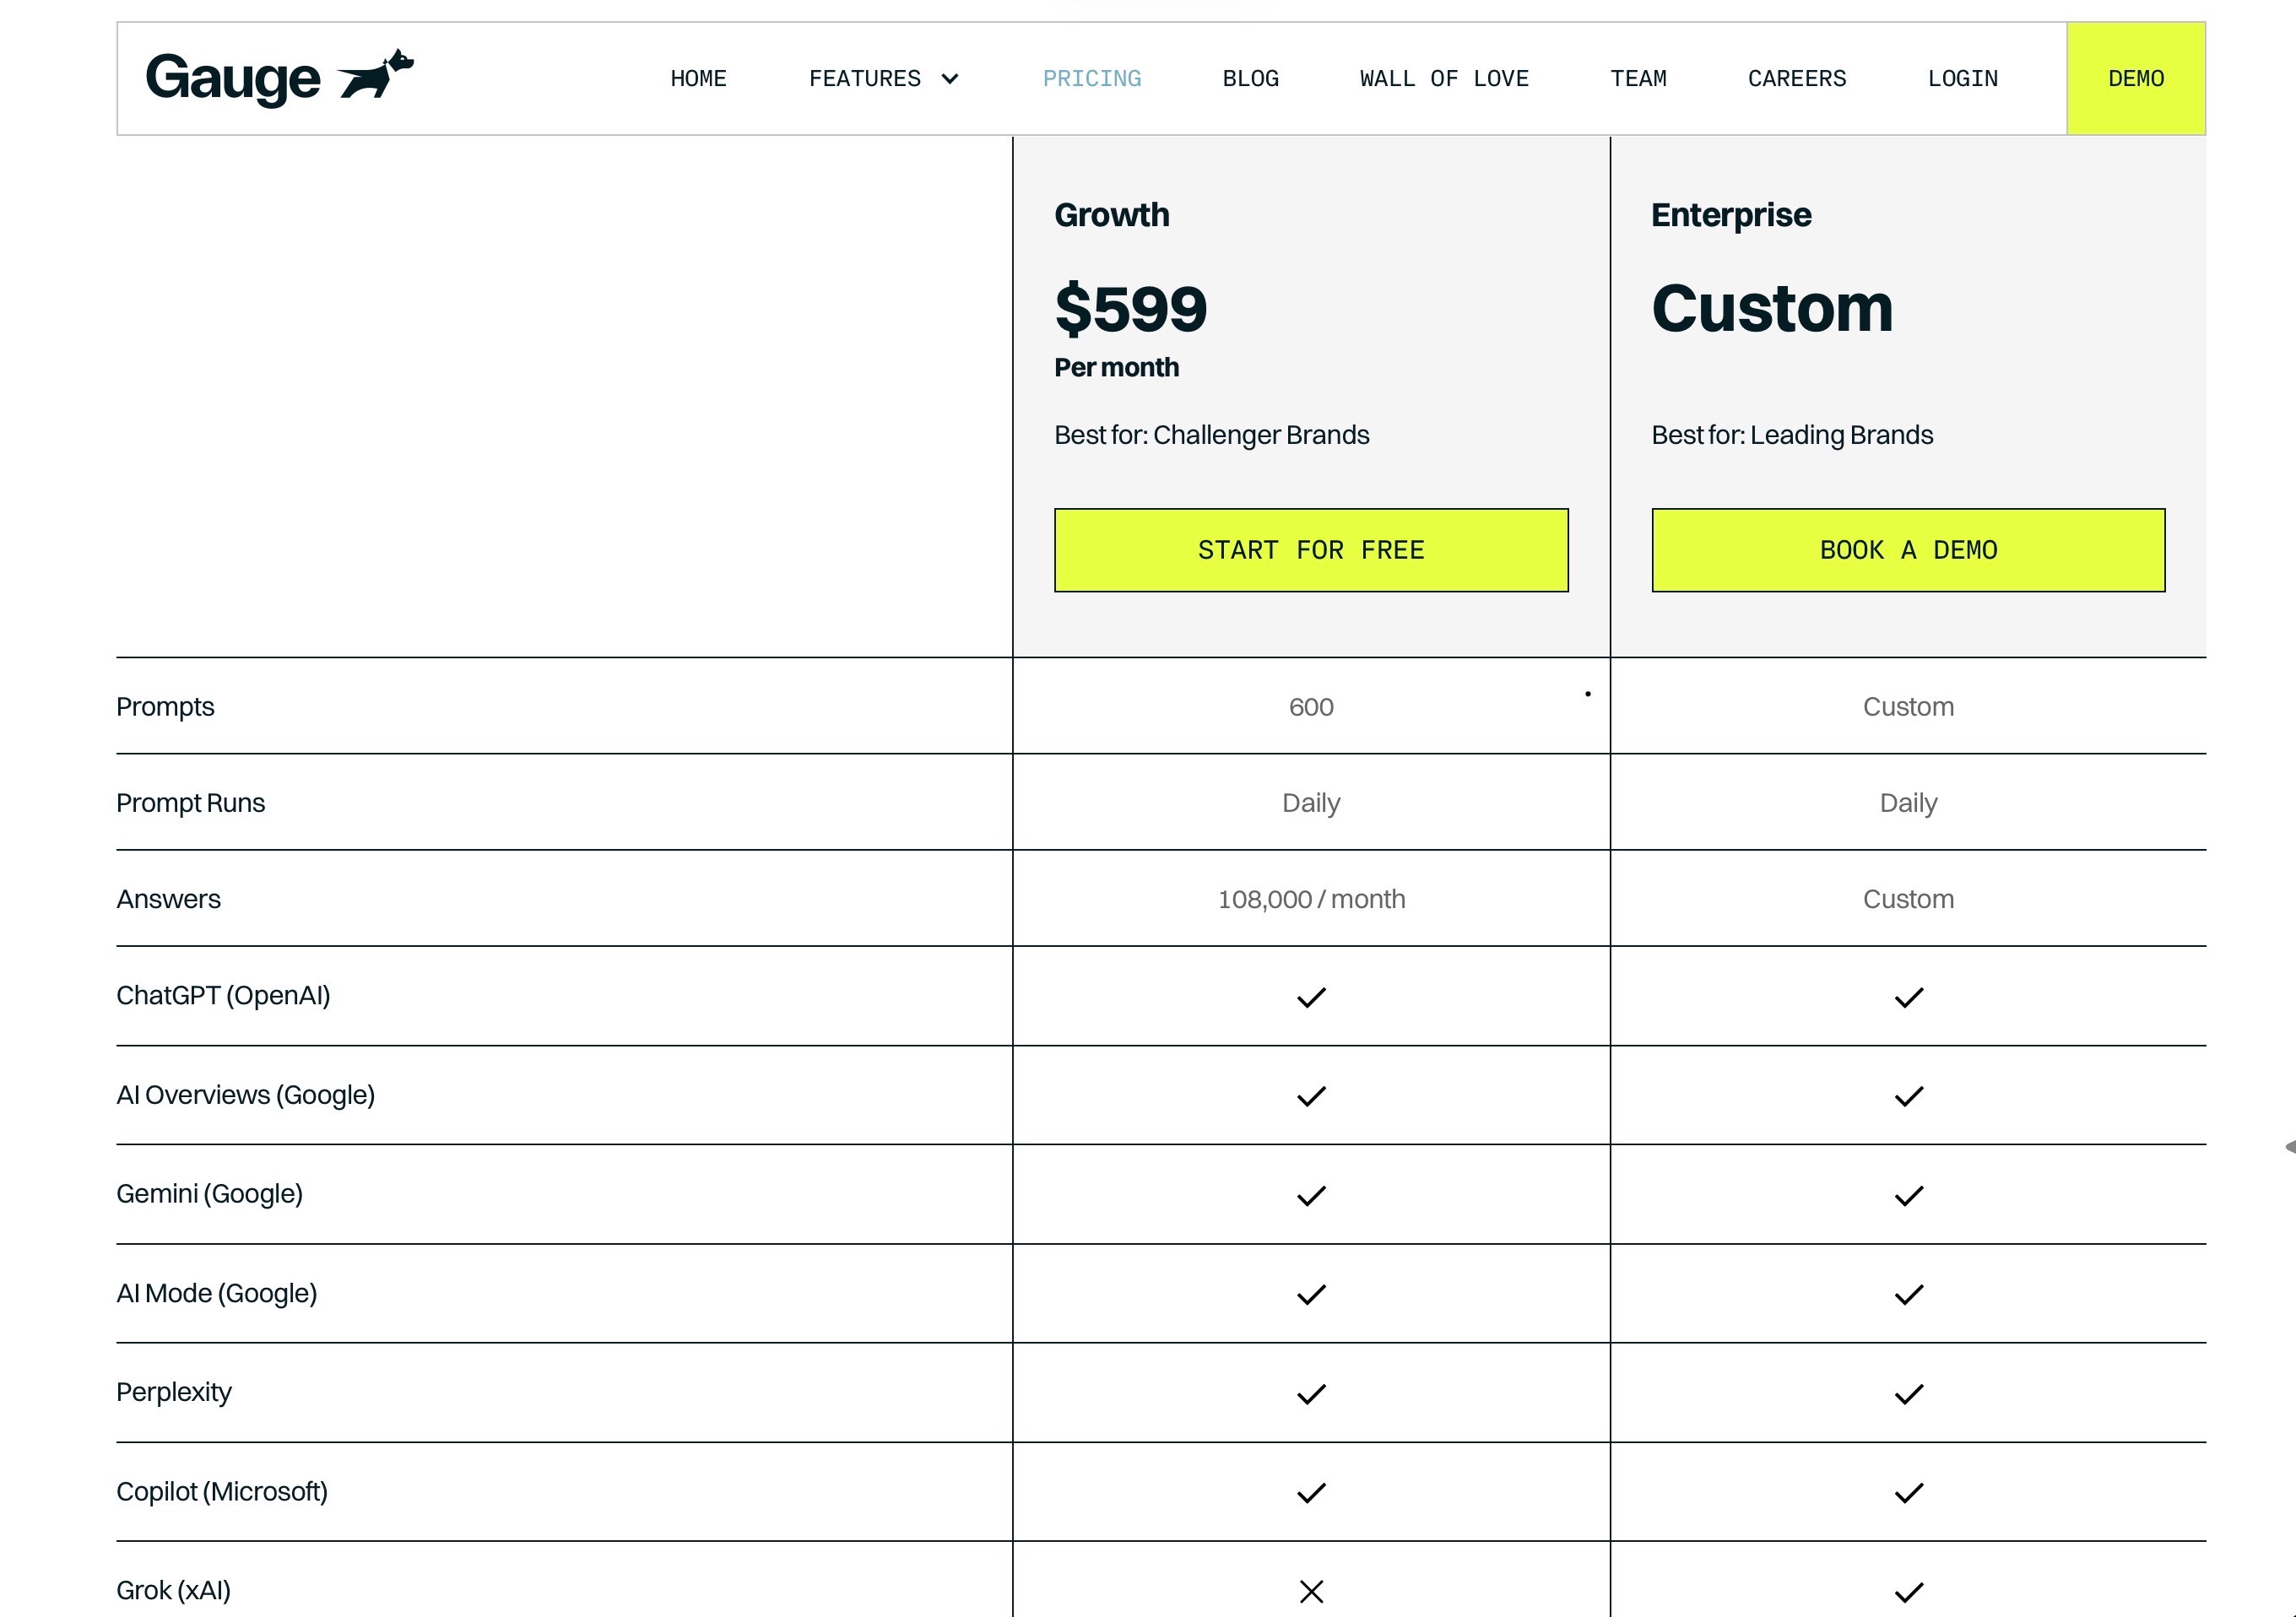The image size is (2296, 1617).
Task: Click the Gemini (Google) row label
Action: tap(209, 1194)
